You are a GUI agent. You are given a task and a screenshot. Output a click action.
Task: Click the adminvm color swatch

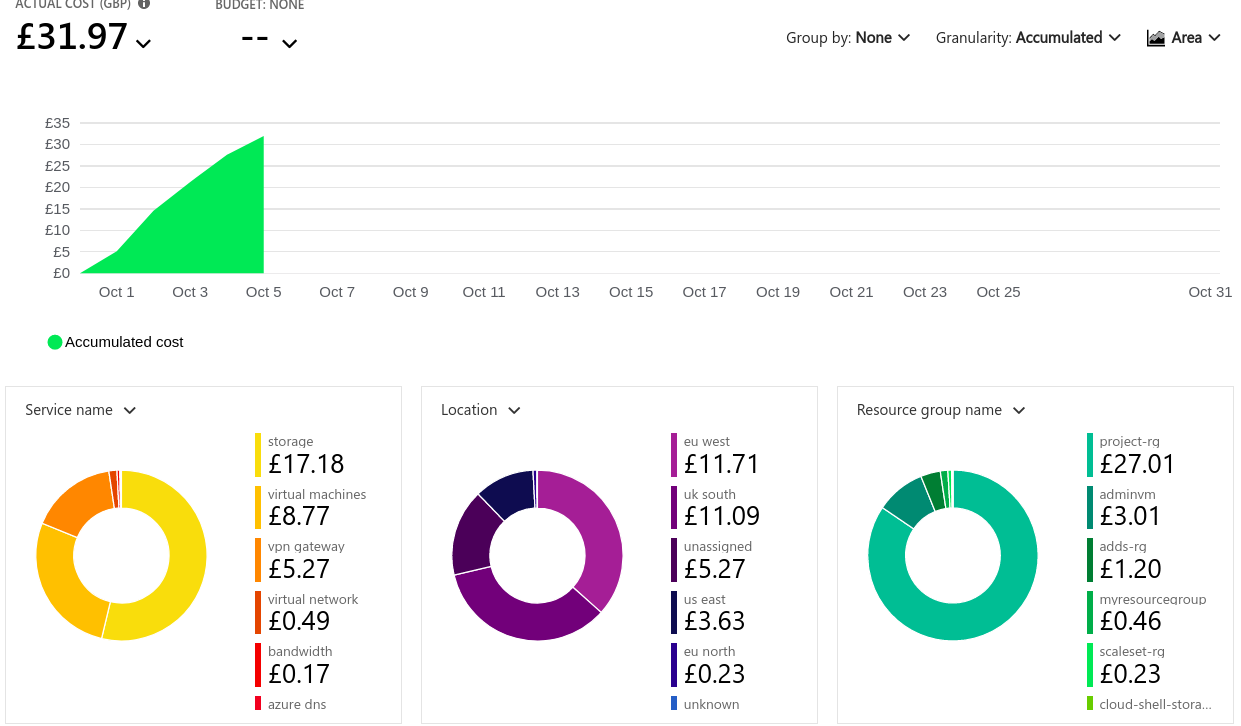click(x=1090, y=507)
